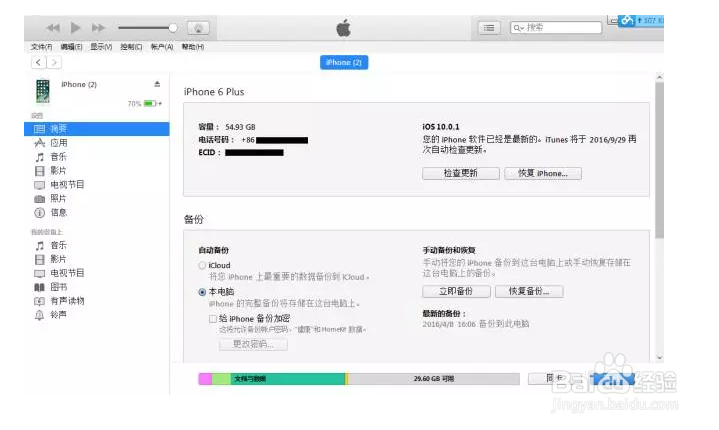Screen dimensions: 719x430
Task: Open the 控制(C) menu
Action: (x=131, y=47)
